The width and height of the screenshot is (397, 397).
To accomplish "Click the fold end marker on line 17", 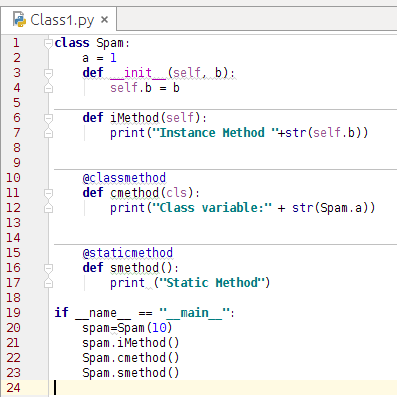I will pos(48,283).
